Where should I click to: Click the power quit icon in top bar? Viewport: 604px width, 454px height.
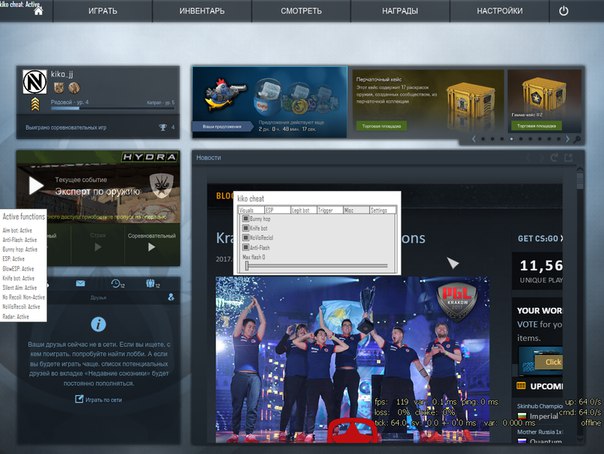(x=564, y=11)
